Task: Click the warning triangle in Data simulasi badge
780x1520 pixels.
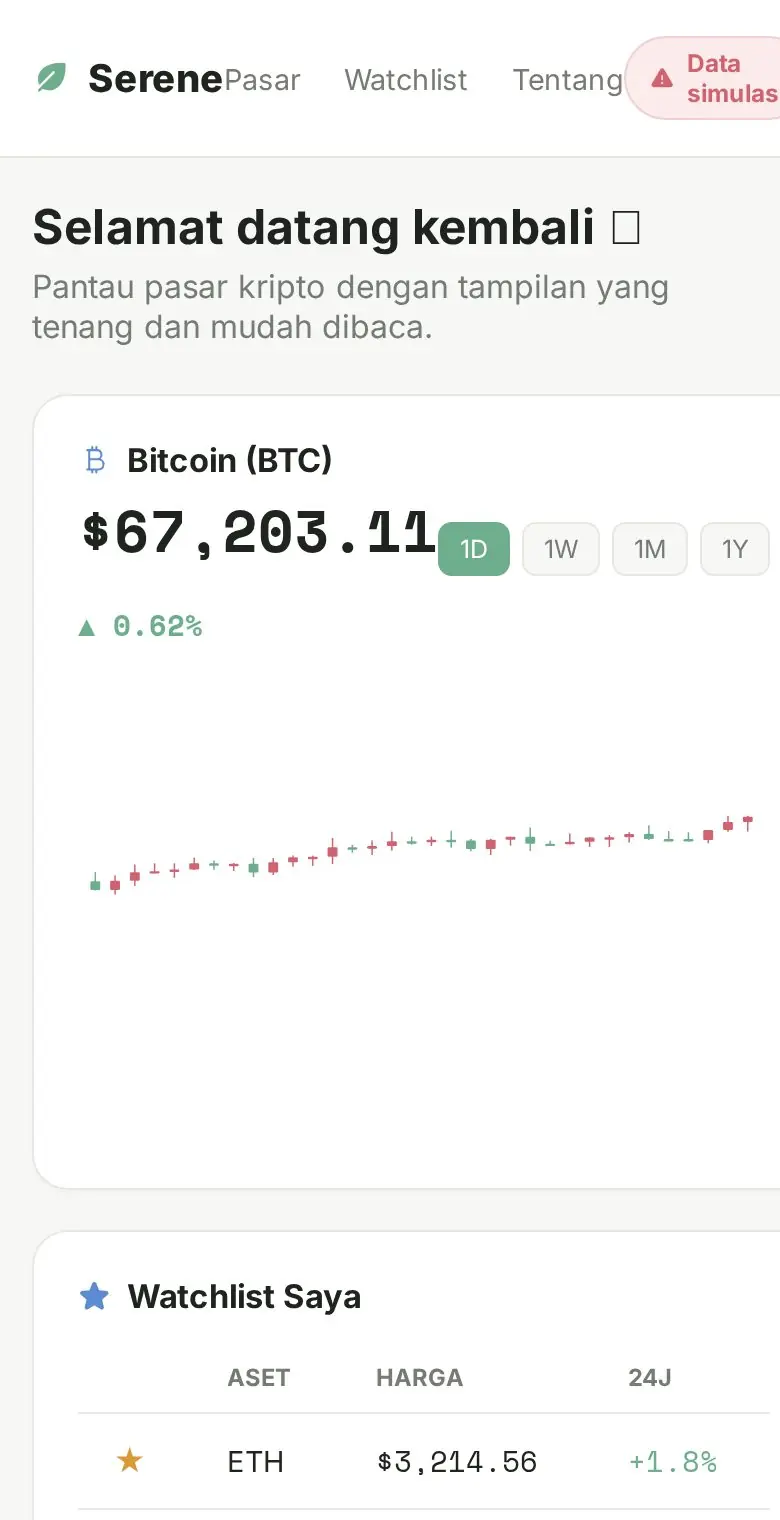Action: tap(662, 78)
